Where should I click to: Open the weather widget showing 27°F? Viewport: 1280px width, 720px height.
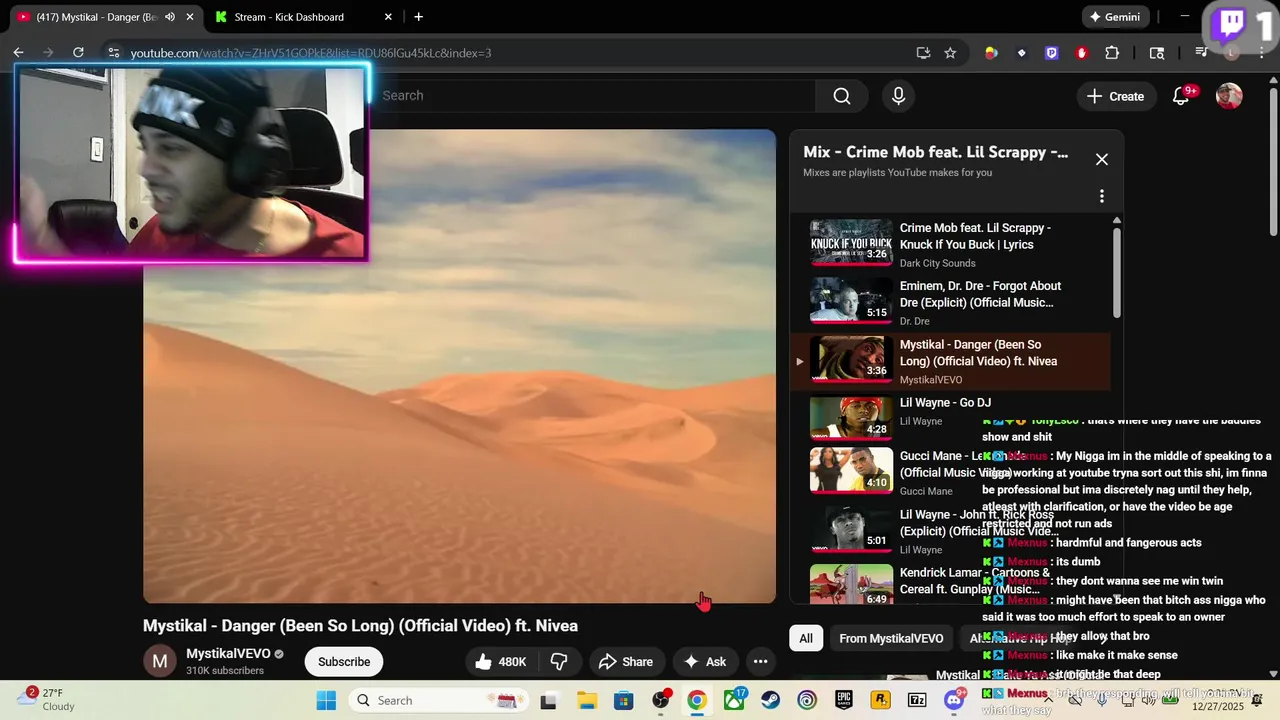click(x=46, y=699)
